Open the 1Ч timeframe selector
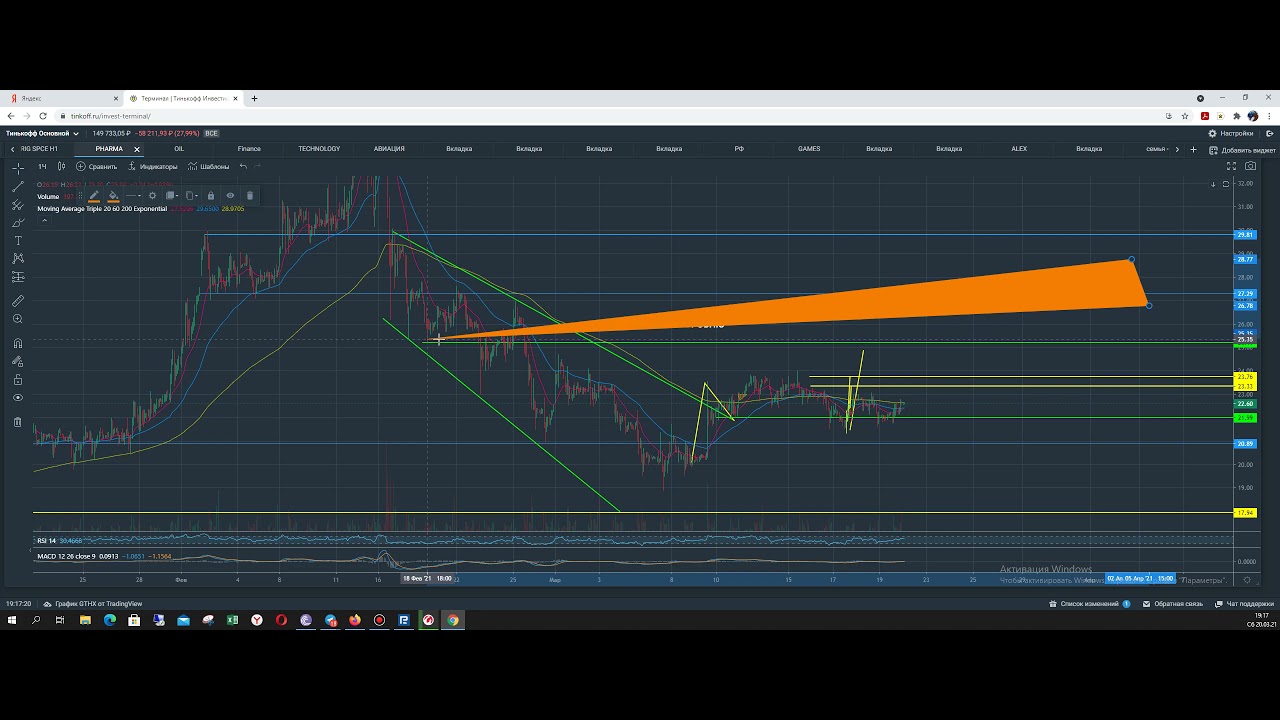Screen dimensions: 1280x720 (42, 166)
